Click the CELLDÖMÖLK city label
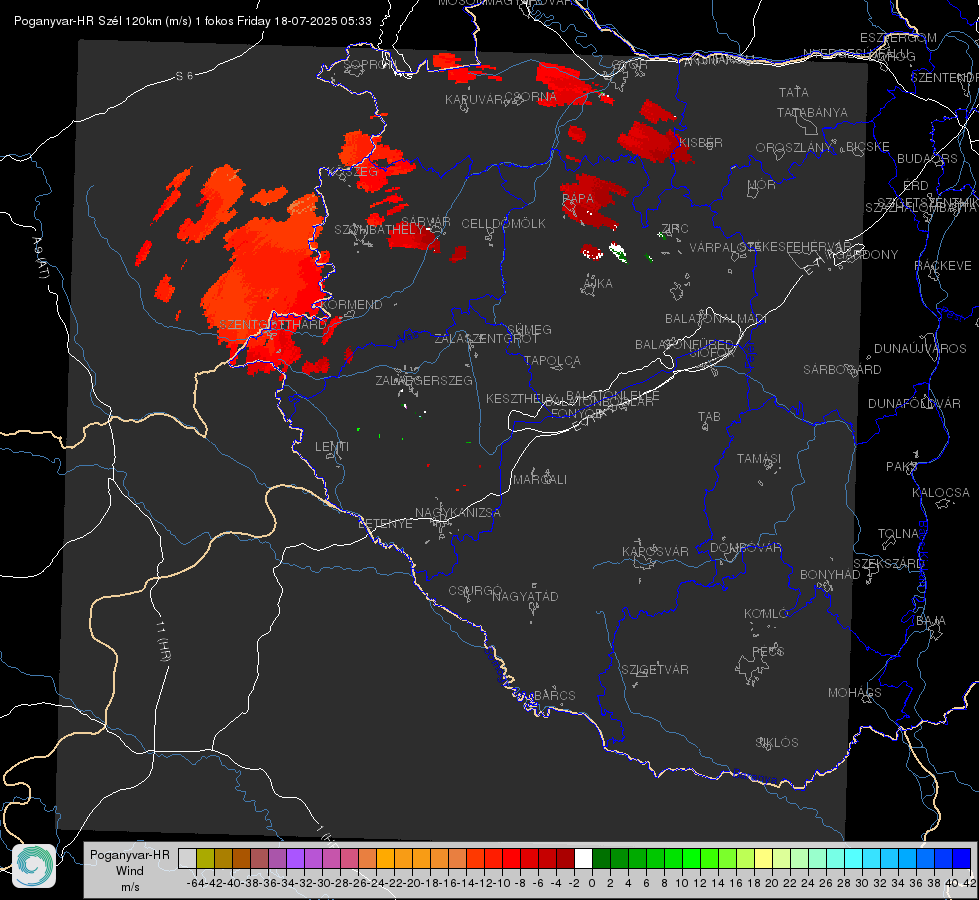979x900 pixels. tap(503, 224)
